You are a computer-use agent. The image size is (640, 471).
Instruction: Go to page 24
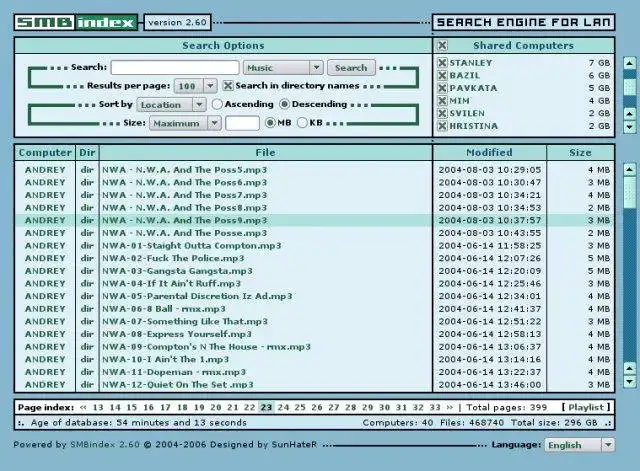(283, 407)
